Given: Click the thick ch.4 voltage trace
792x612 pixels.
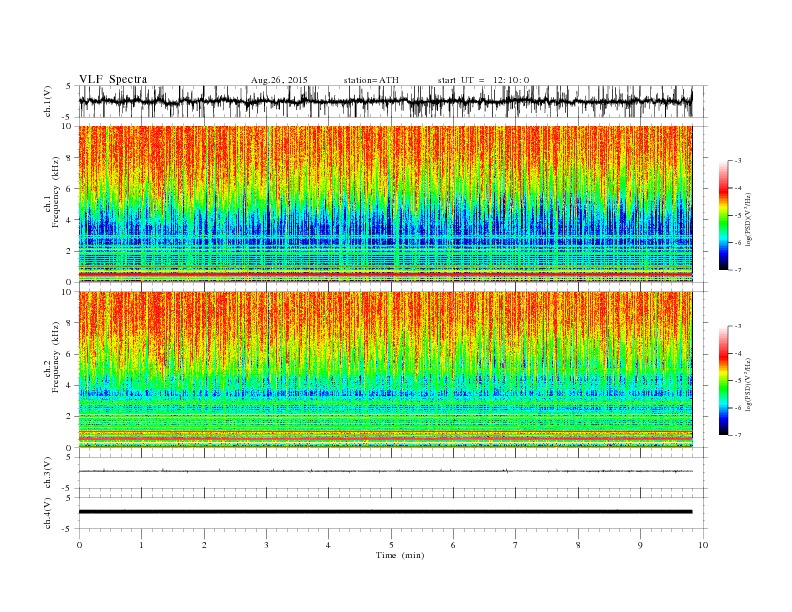Looking at the screenshot, I should 385,512.
